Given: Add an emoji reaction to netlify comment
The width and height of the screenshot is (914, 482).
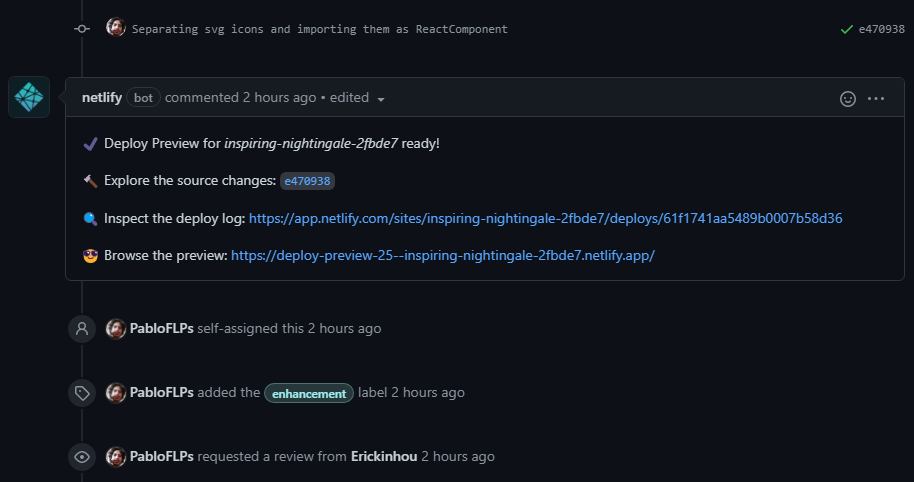Looking at the screenshot, I should pos(848,98).
